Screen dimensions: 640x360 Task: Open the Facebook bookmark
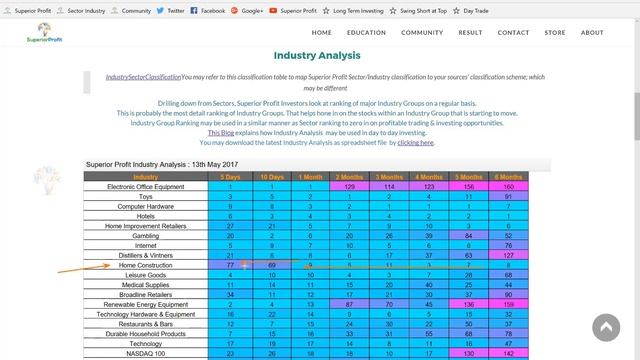pyautogui.click(x=208, y=11)
